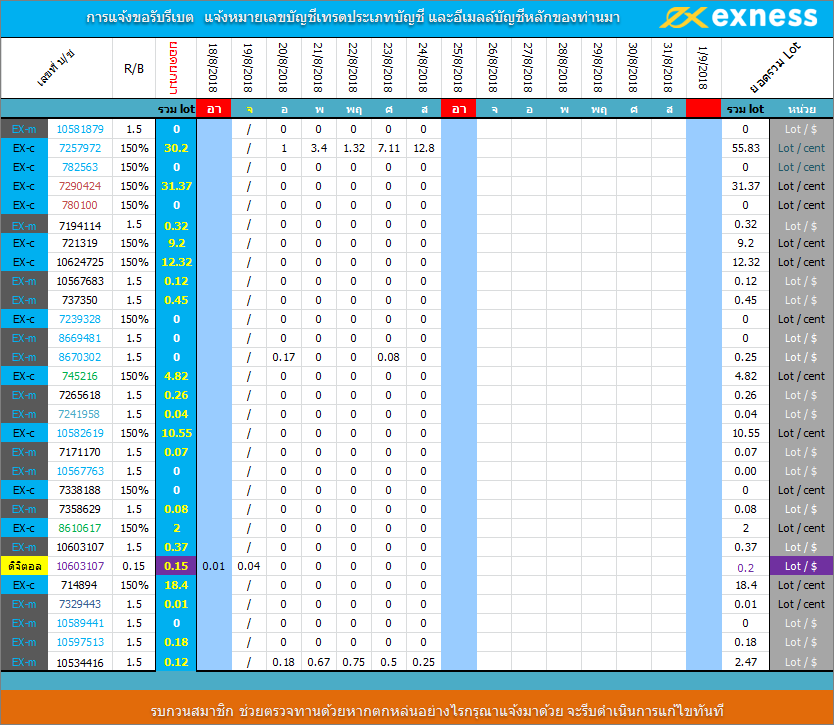Image resolution: width=834 pixels, height=725 pixels.
Task: Select account number 7239328
Action: 80,319
